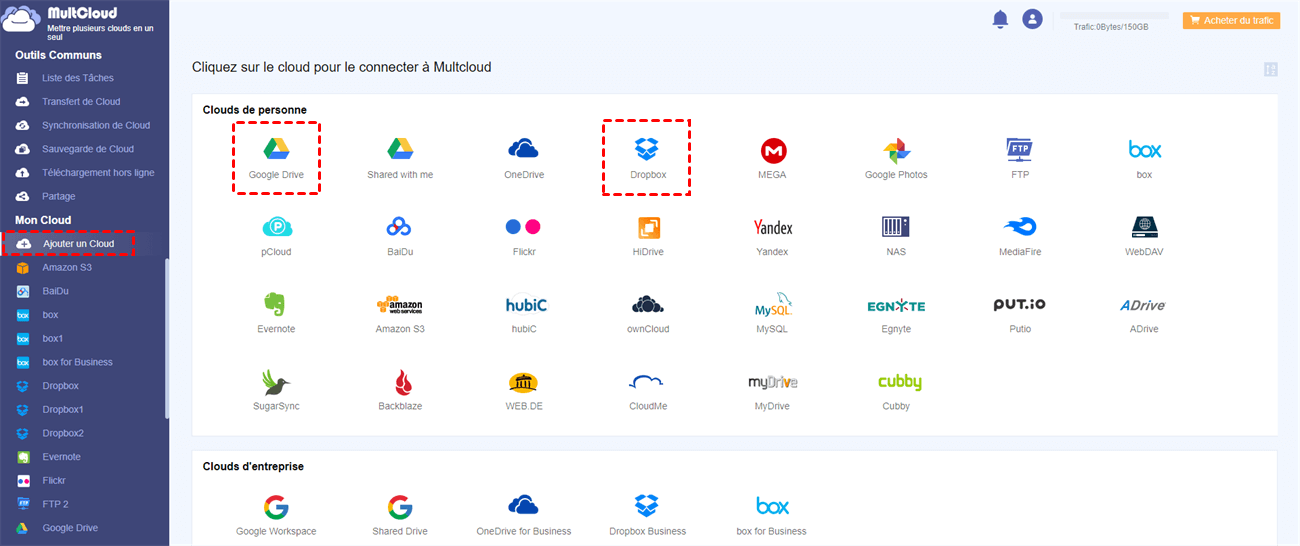
Task: Toggle the grid view layout icon
Action: tap(1271, 69)
